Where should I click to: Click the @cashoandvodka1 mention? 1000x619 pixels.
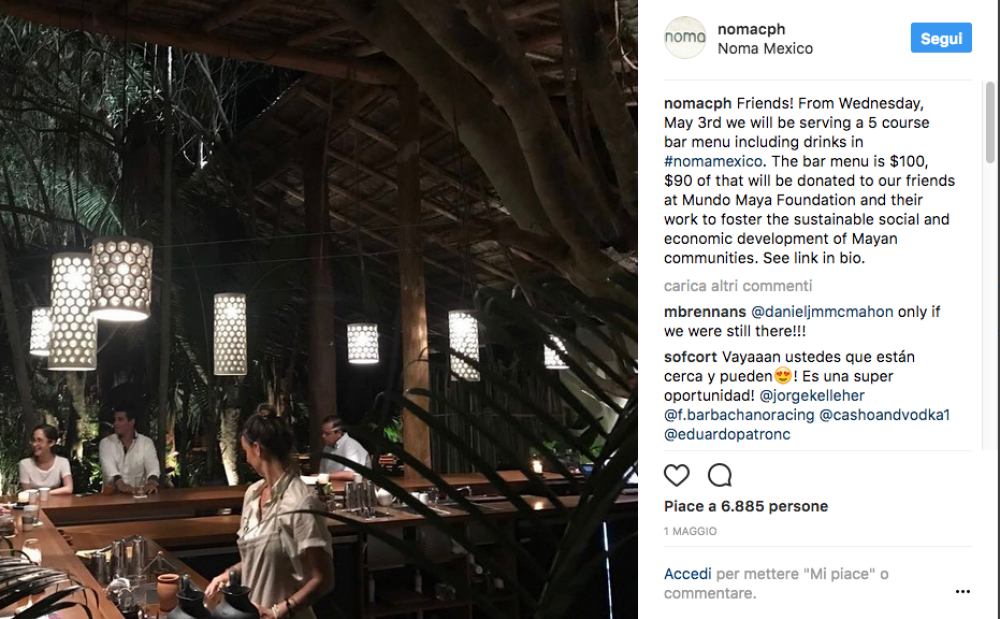(884, 415)
